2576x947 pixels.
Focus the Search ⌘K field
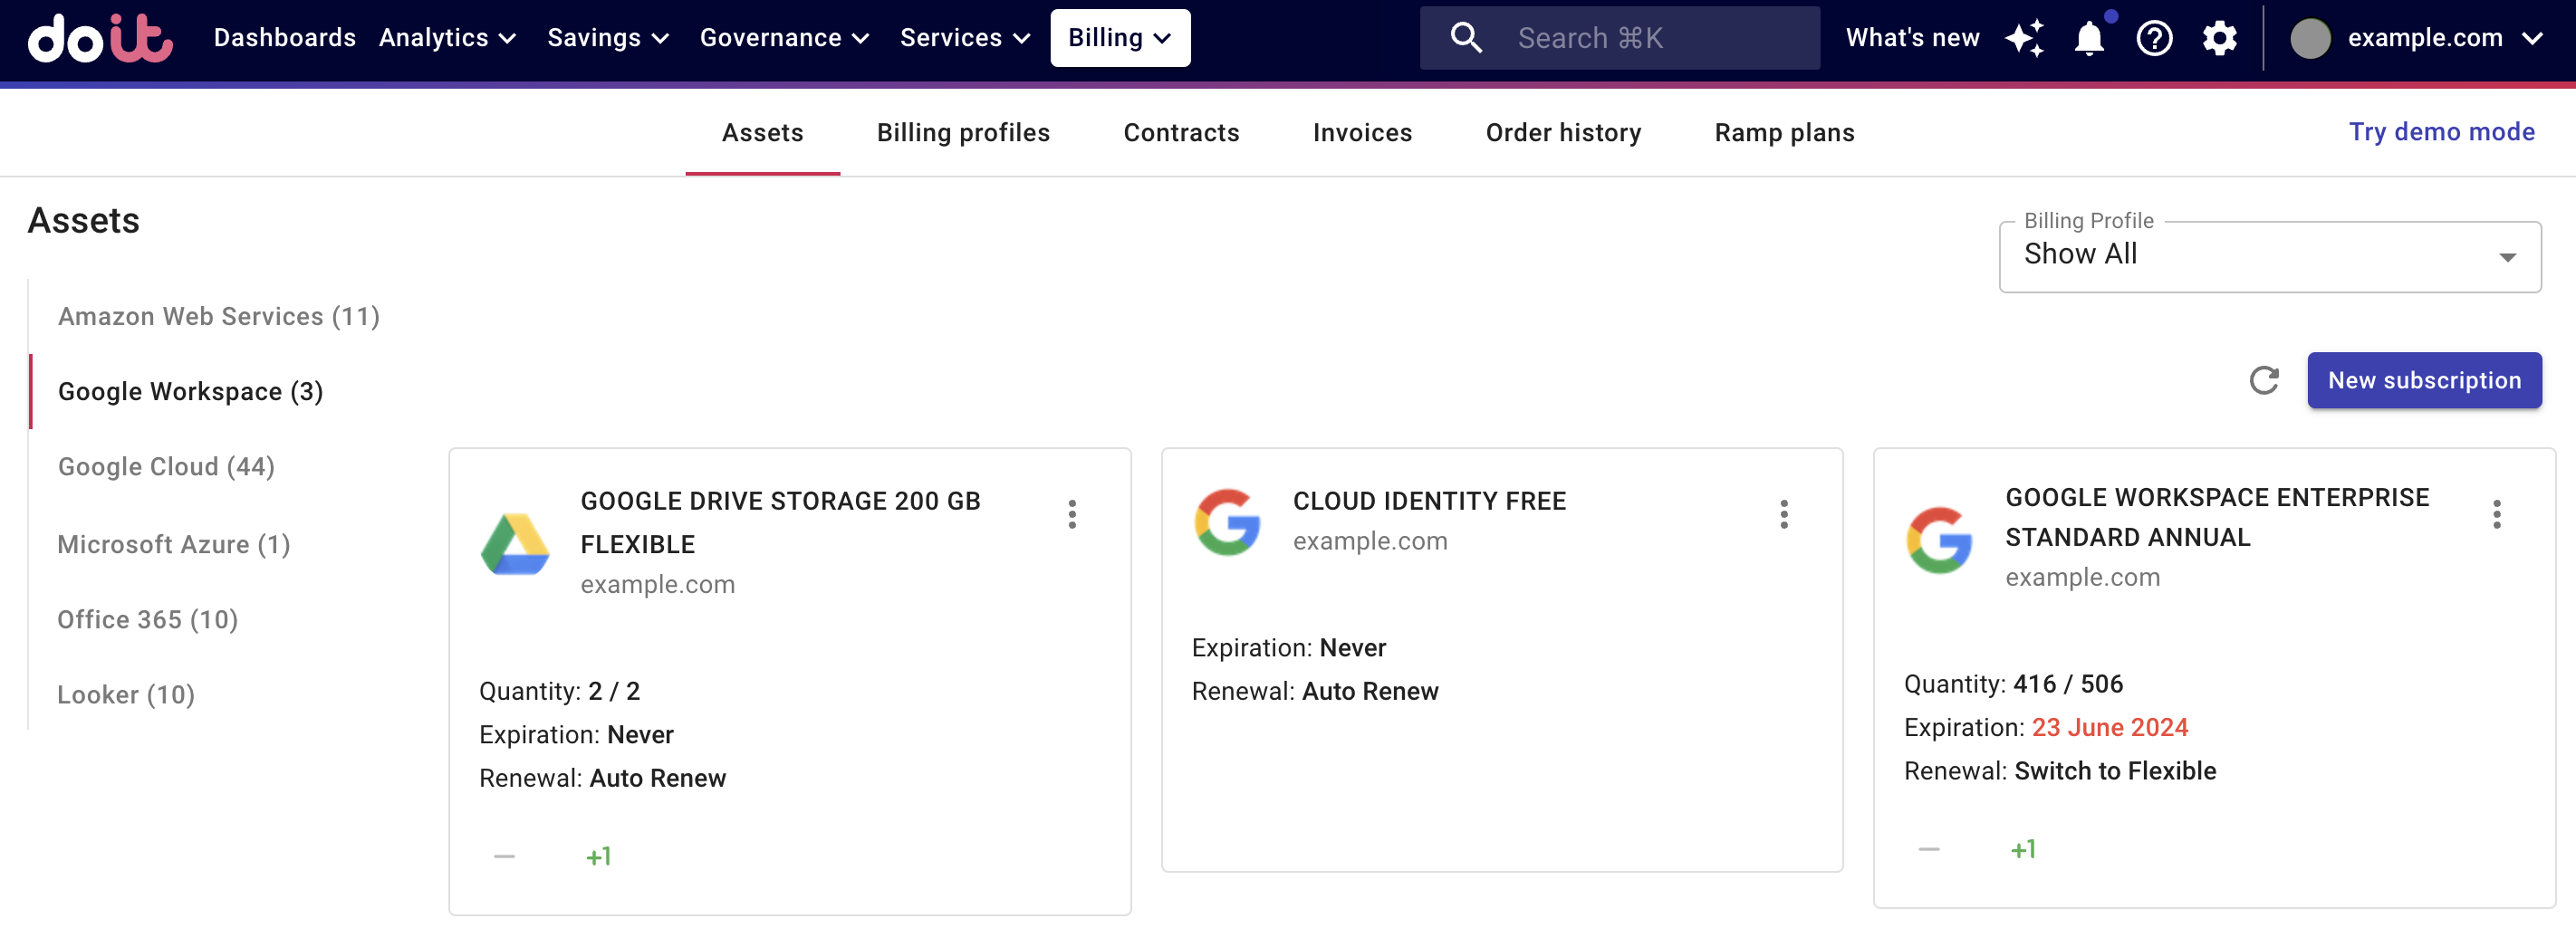pos(1619,38)
